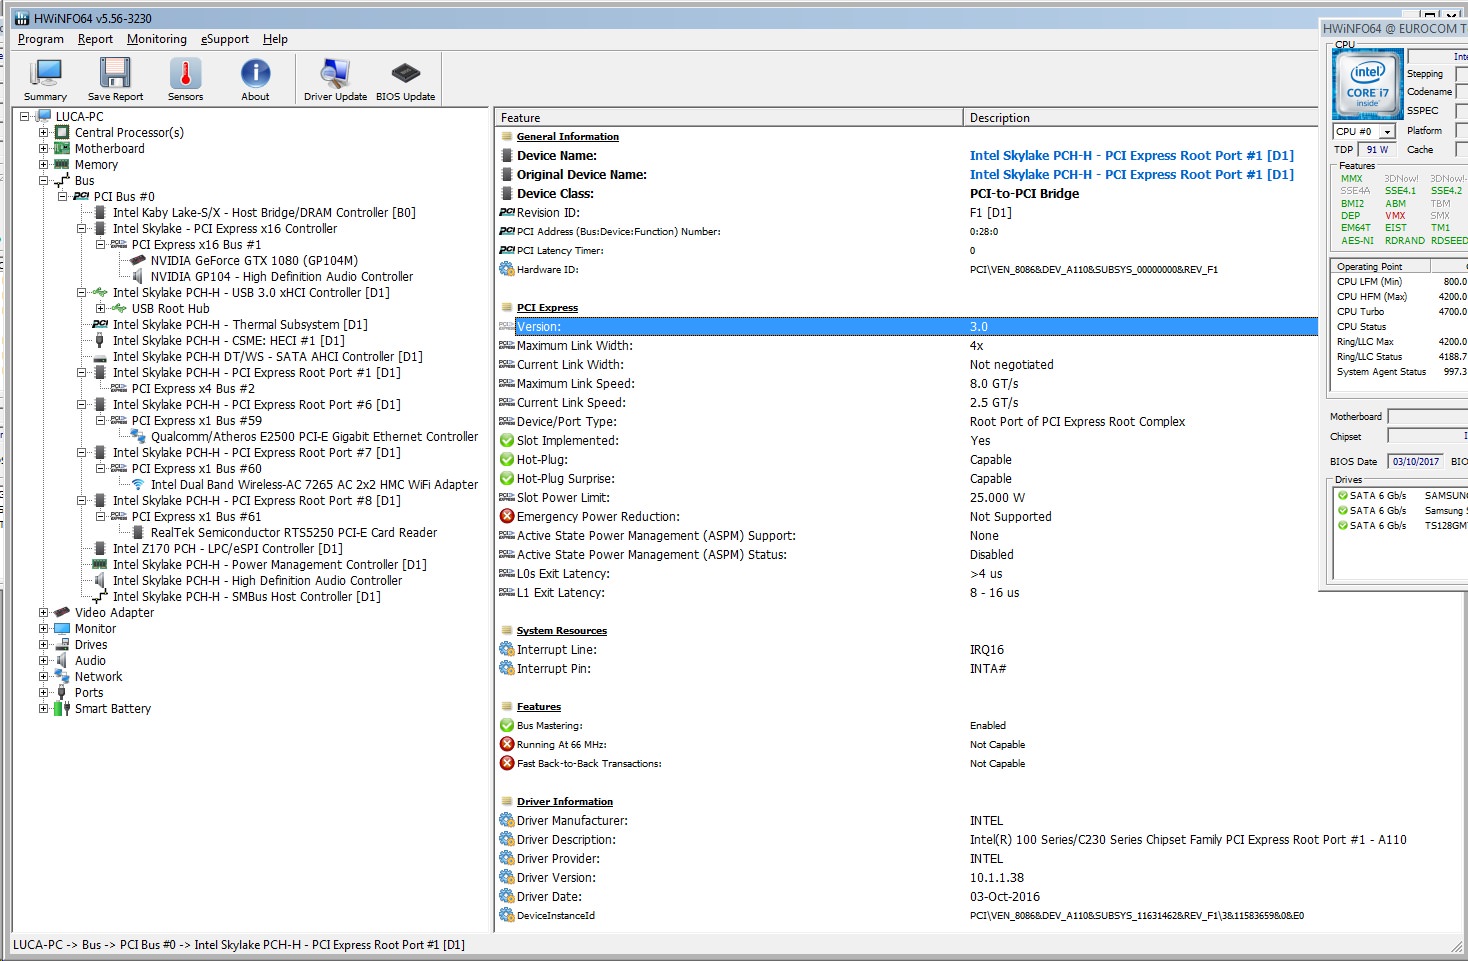The width and height of the screenshot is (1468, 961).
Task: Select the highlighted Version: row
Action: click(907, 326)
